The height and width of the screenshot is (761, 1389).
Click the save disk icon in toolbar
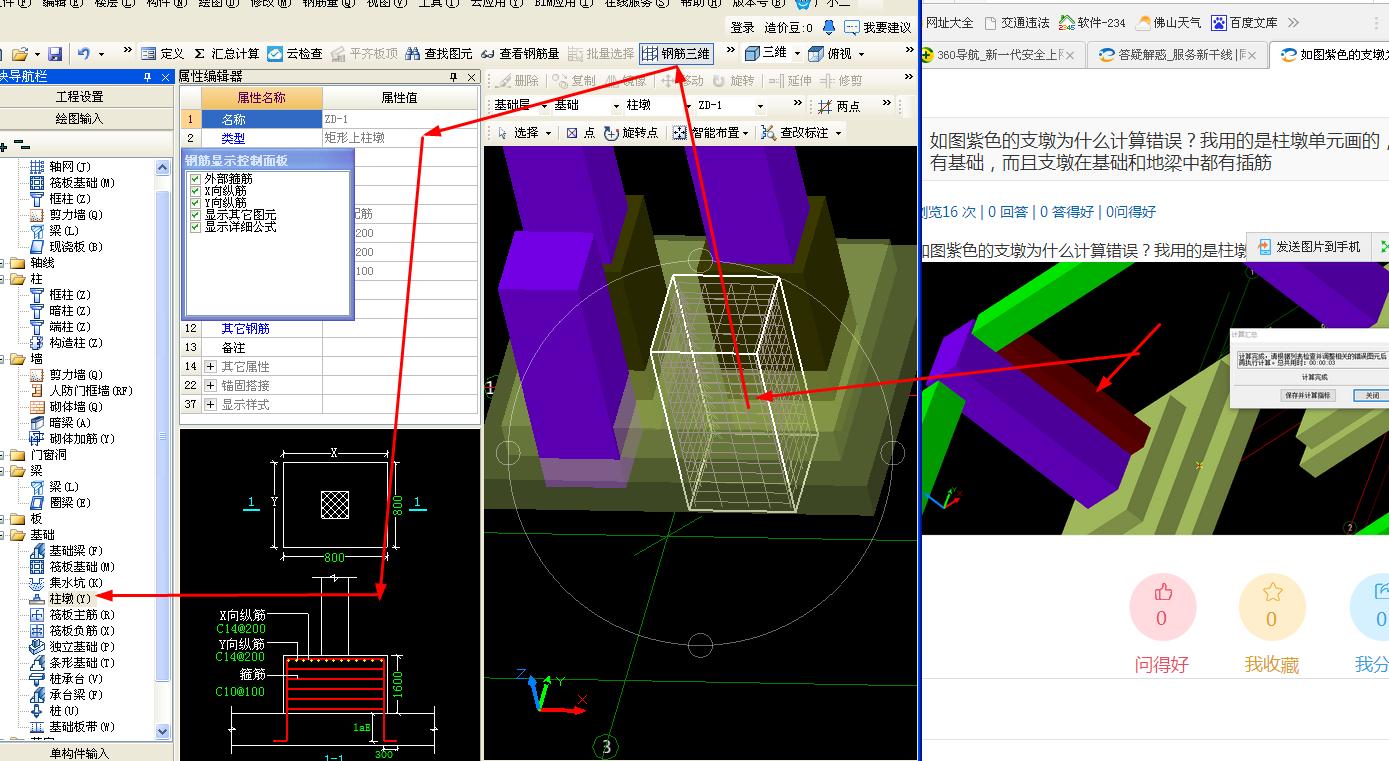[55, 54]
